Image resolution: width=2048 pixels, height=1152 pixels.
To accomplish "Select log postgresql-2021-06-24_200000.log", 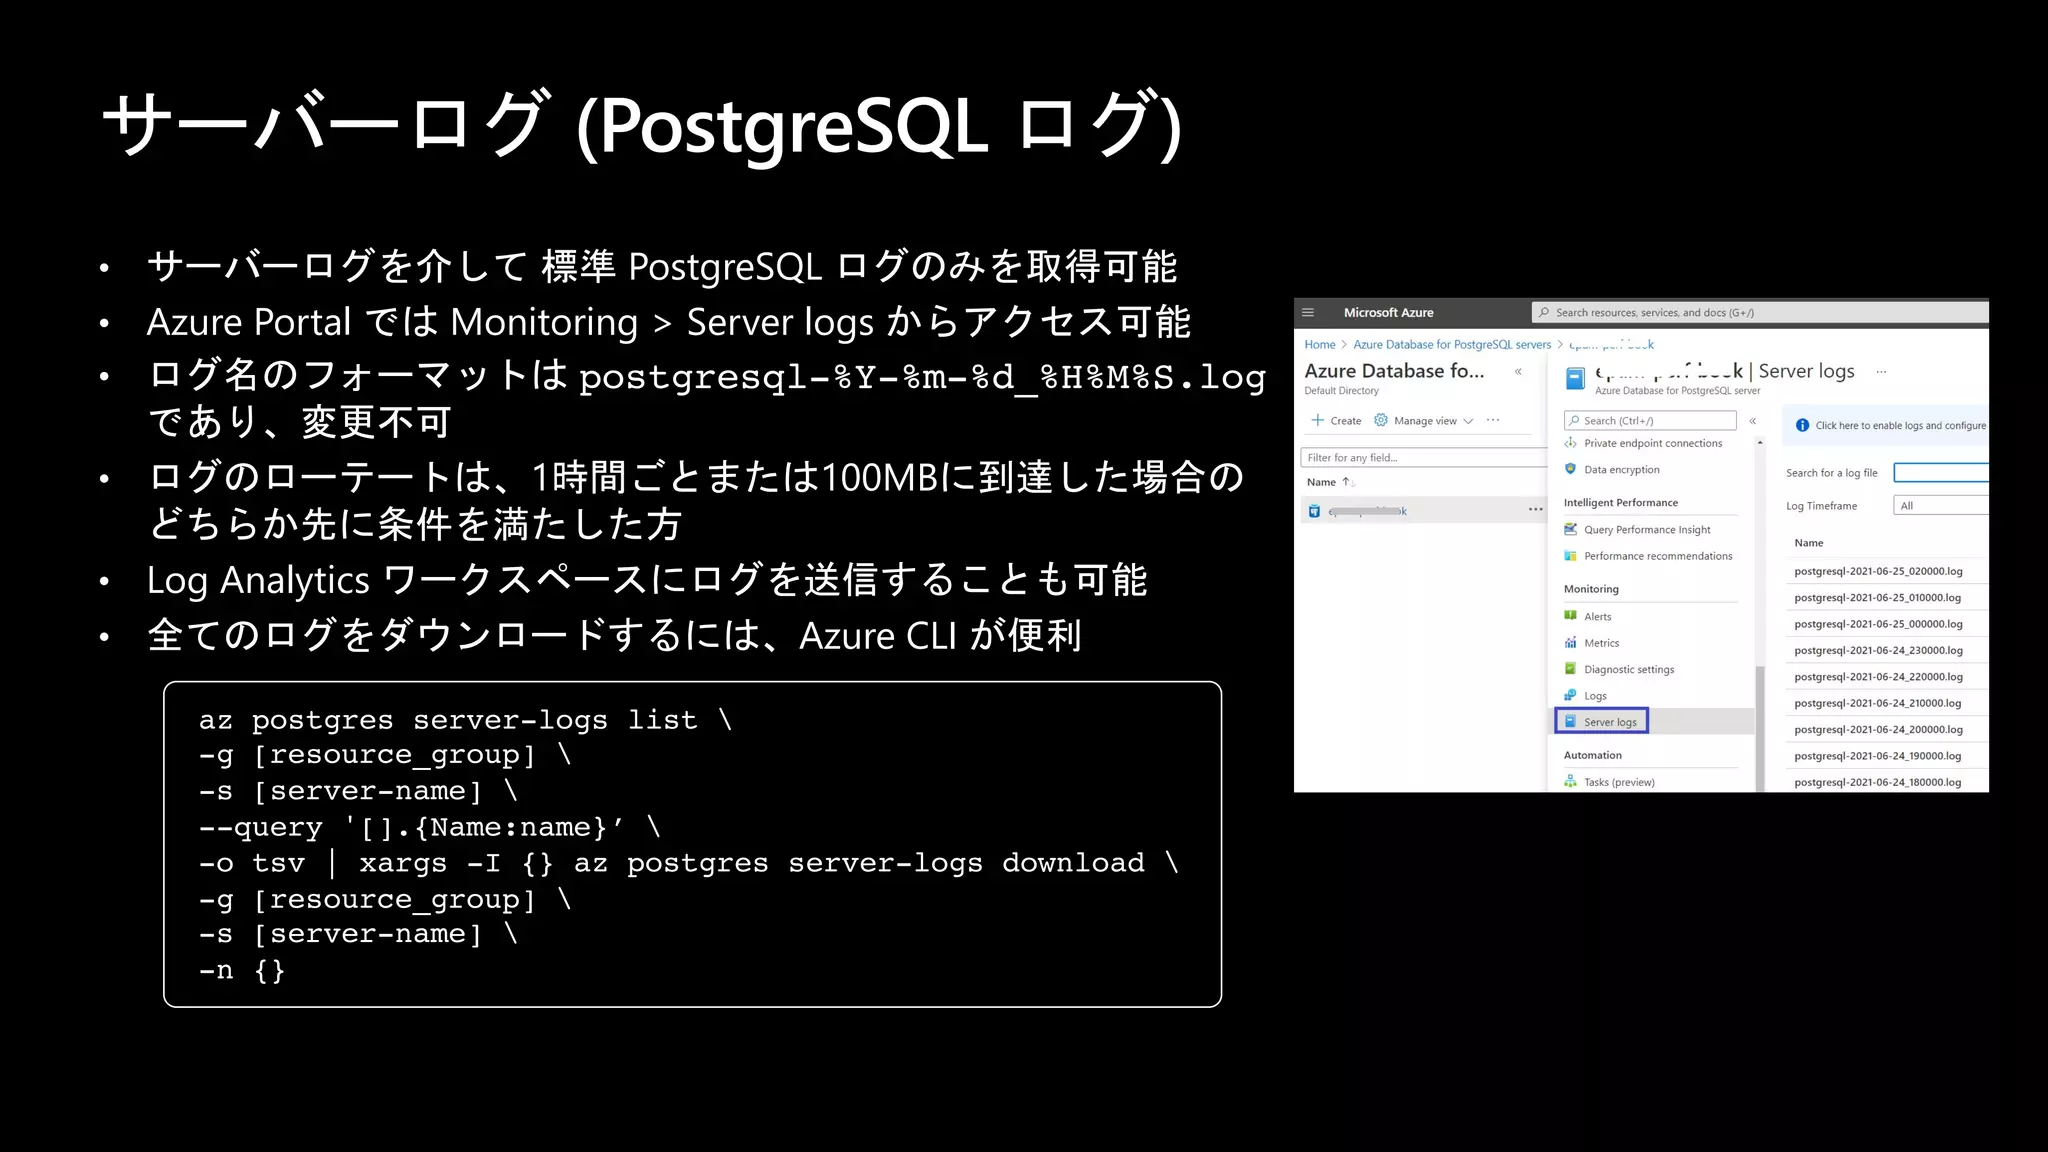I will click(x=1878, y=730).
